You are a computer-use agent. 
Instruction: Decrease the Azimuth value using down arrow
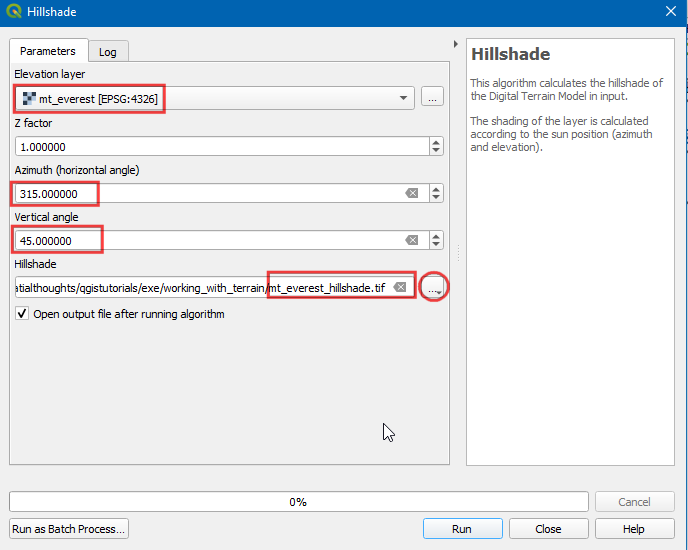pos(436,197)
